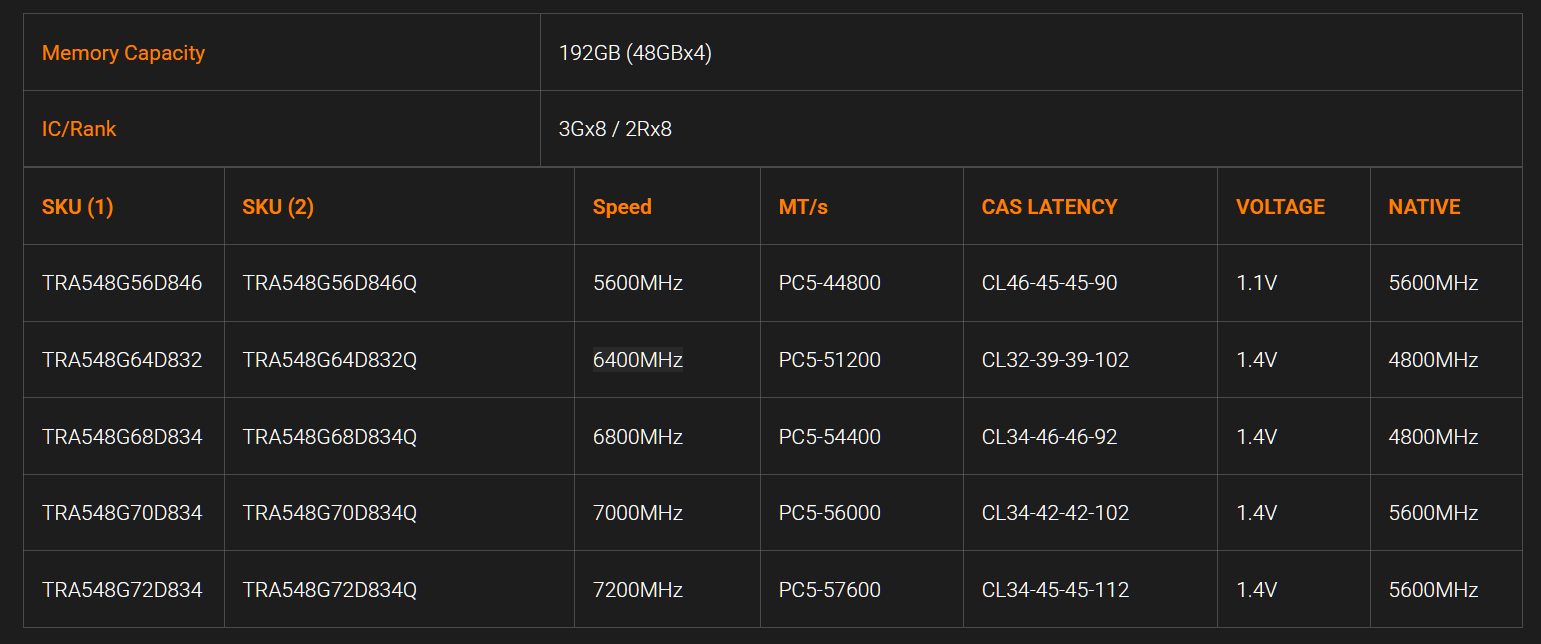Click the PC5-54400 cell
The image size is (1541, 644).
pos(829,437)
